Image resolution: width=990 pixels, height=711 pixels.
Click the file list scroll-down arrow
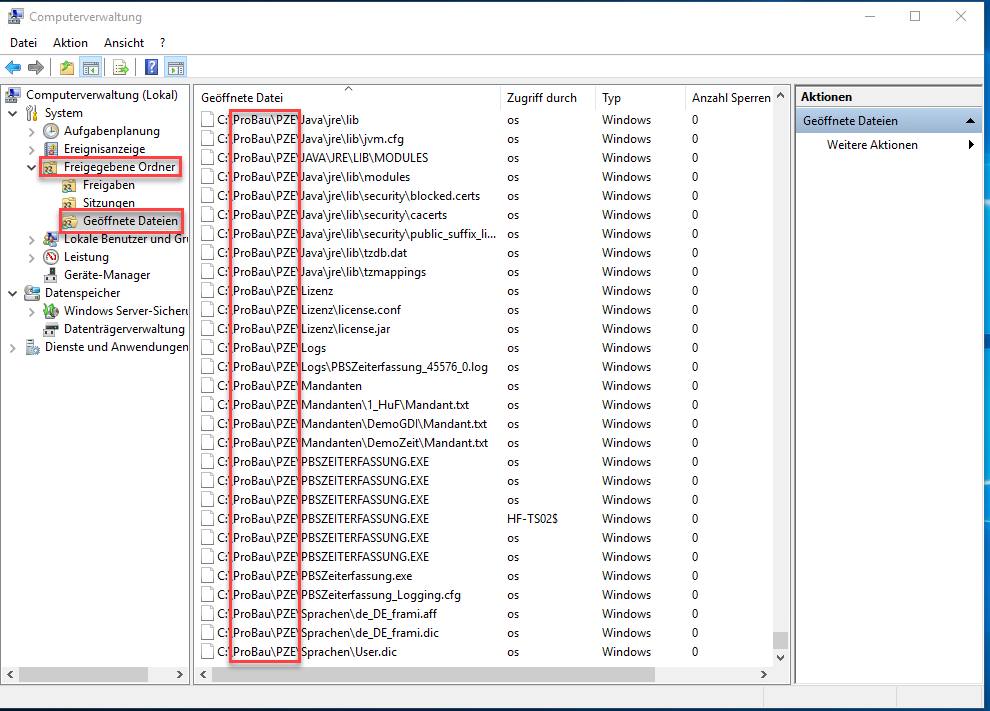tap(781, 659)
